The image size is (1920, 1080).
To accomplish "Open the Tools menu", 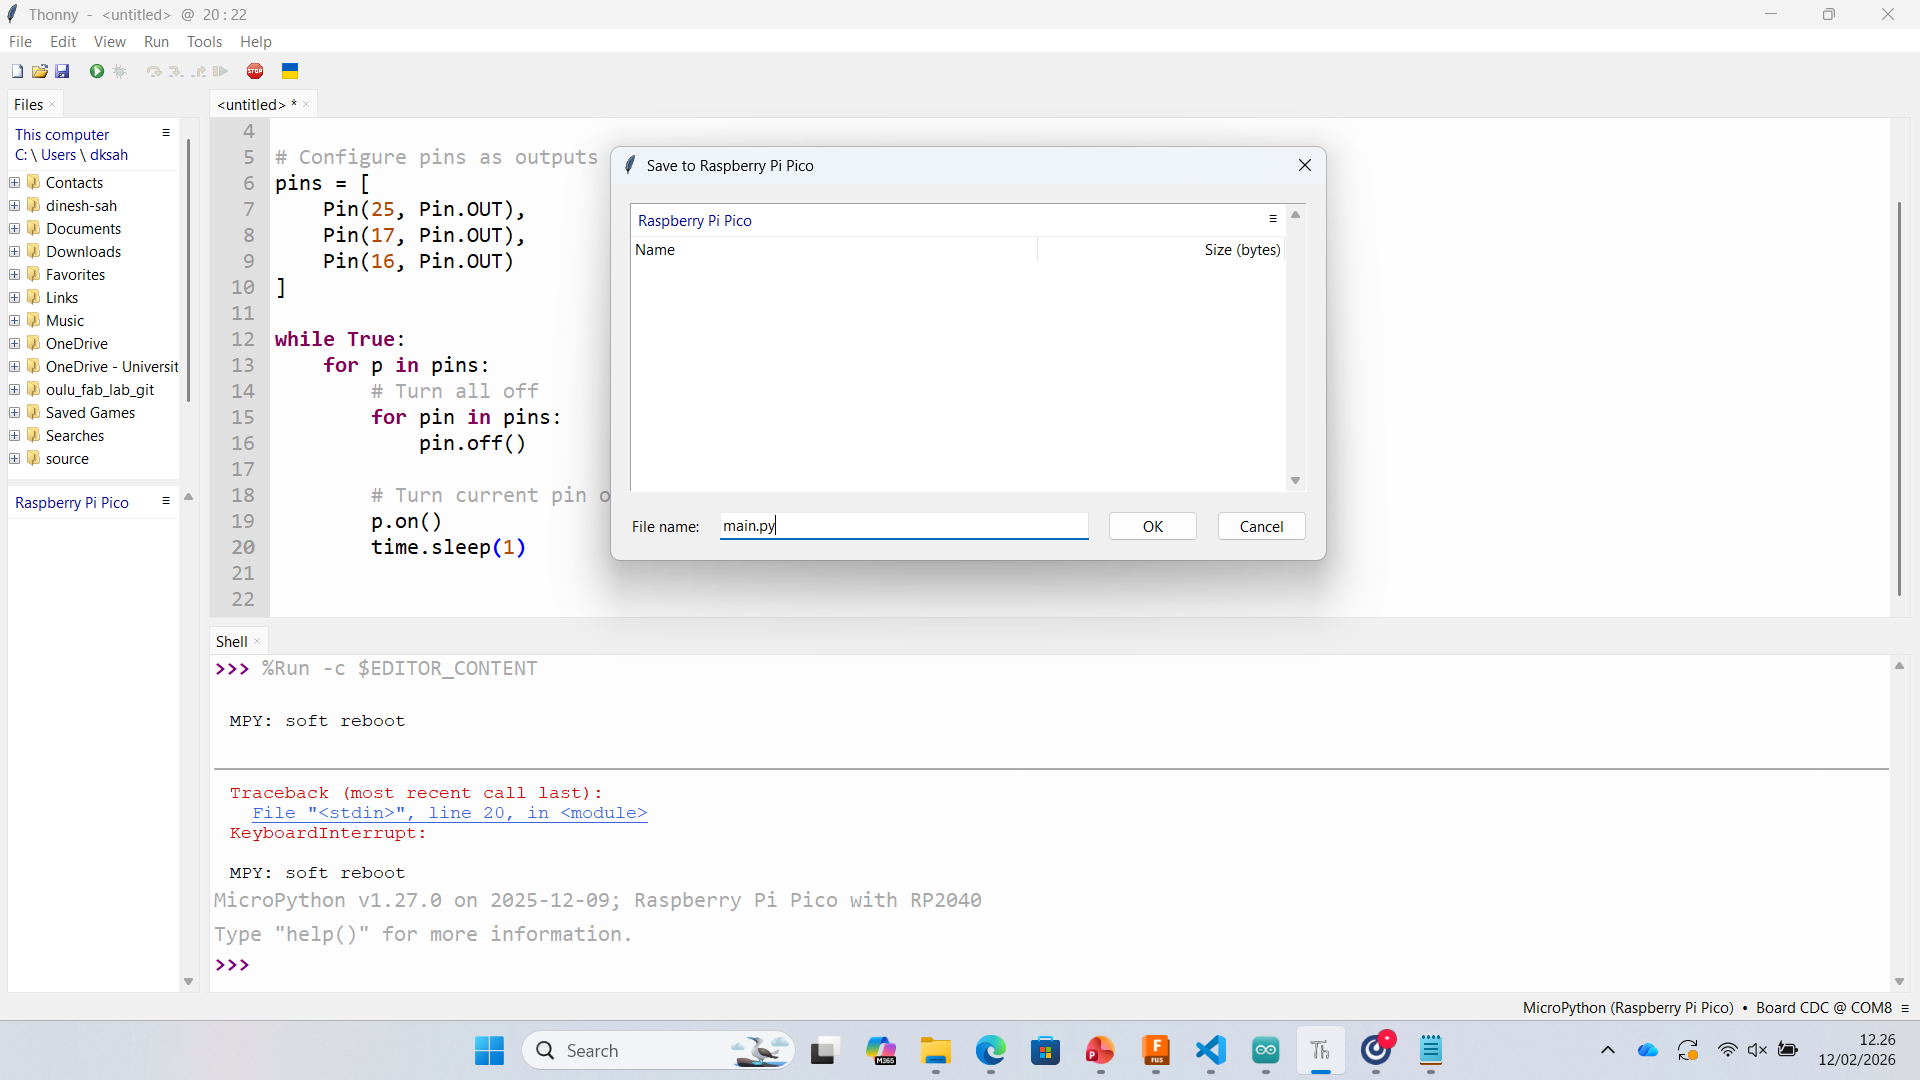I will [x=204, y=42].
